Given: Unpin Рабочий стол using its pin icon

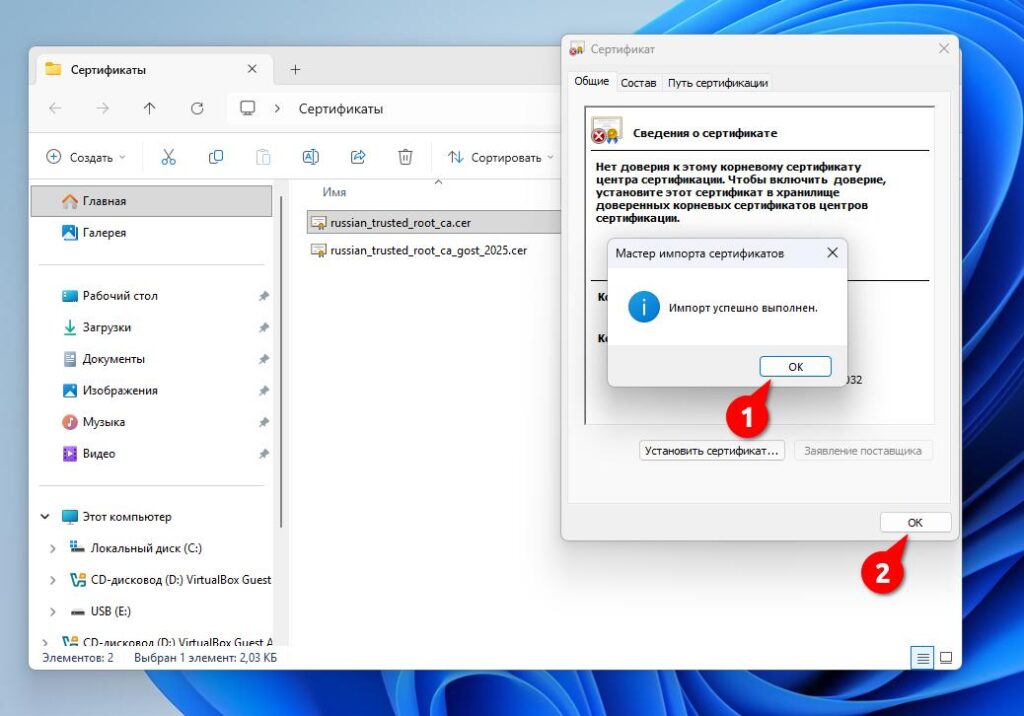Looking at the screenshot, I should [x=263, y=296].
